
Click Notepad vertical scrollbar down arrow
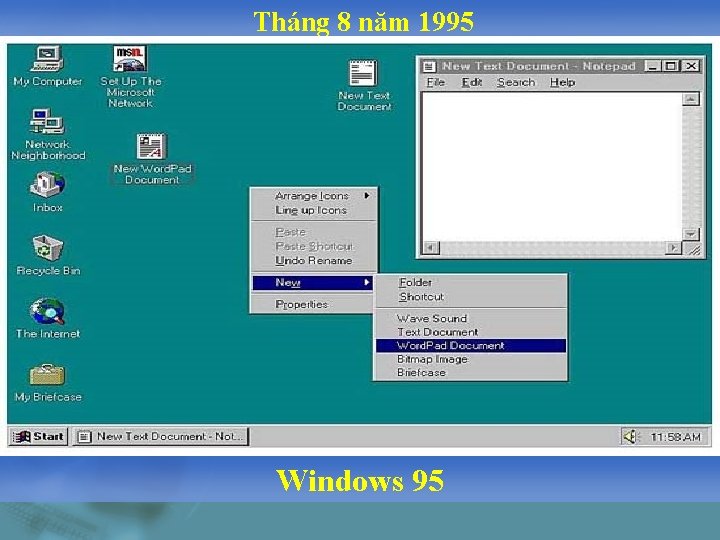tap(691, 234)
